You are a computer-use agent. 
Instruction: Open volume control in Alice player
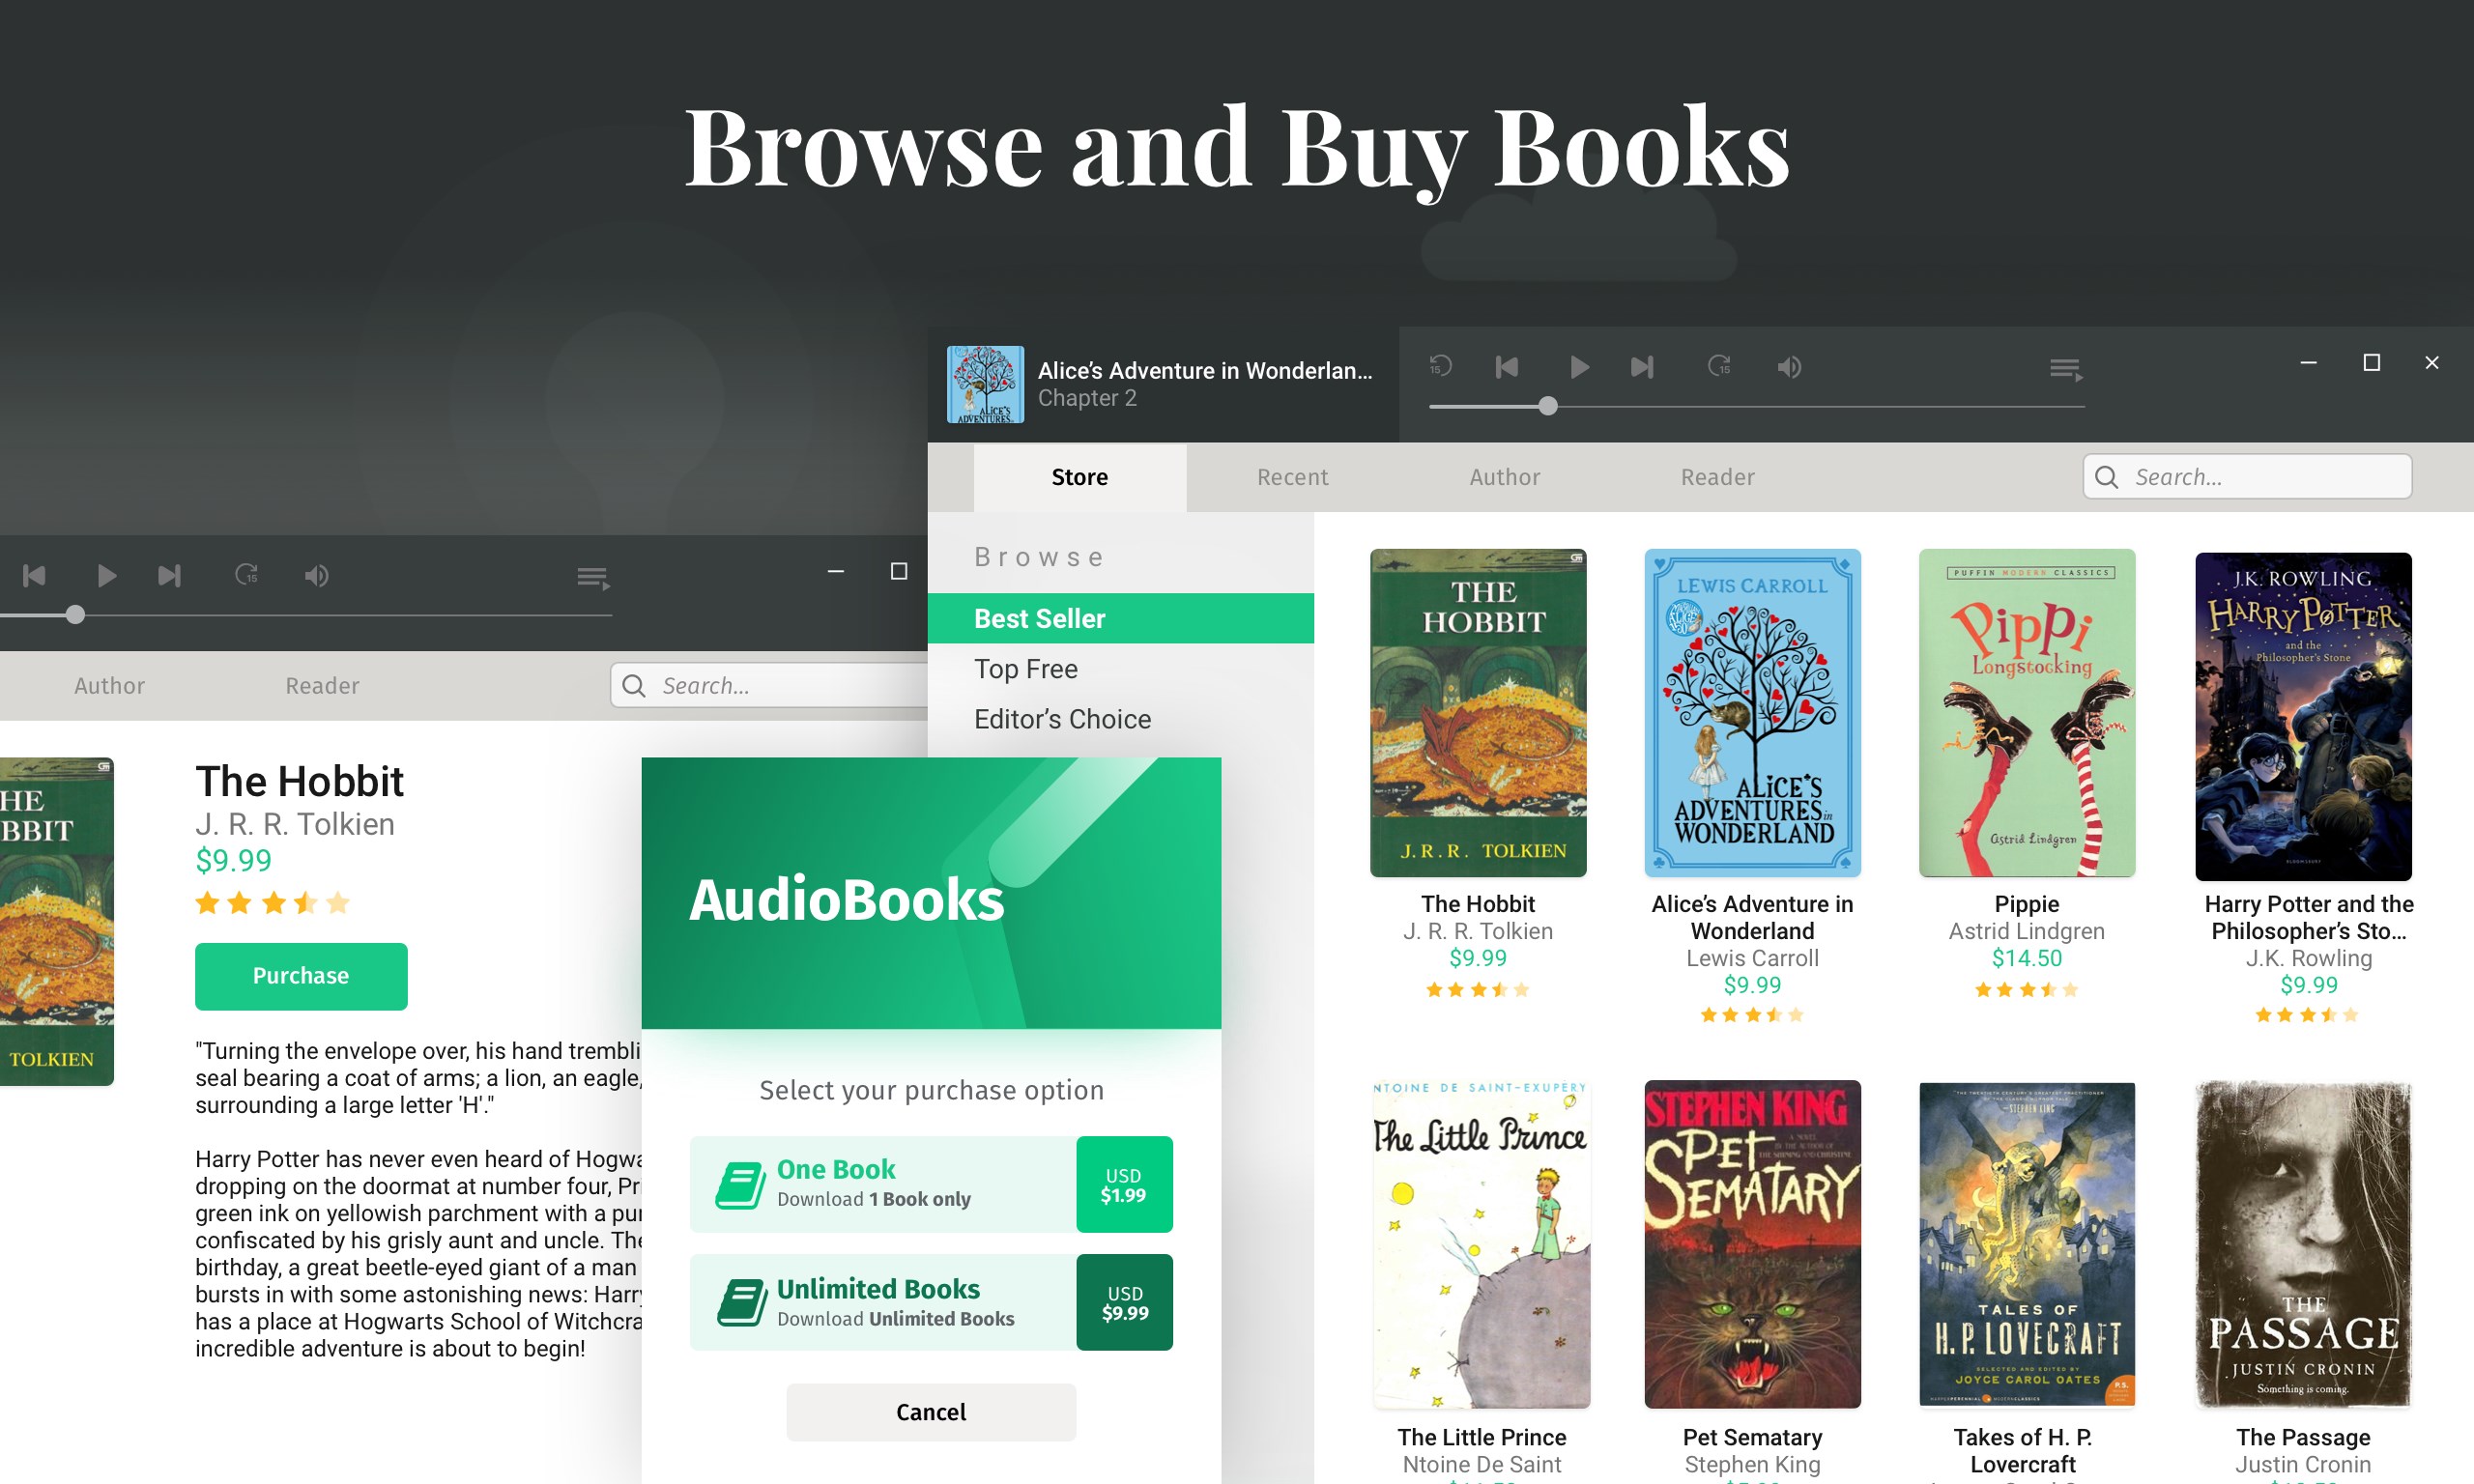tap(1789, 367)
